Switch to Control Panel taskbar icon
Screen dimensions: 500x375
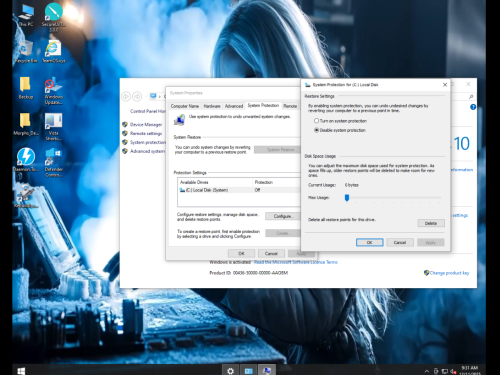pos(248,371)
